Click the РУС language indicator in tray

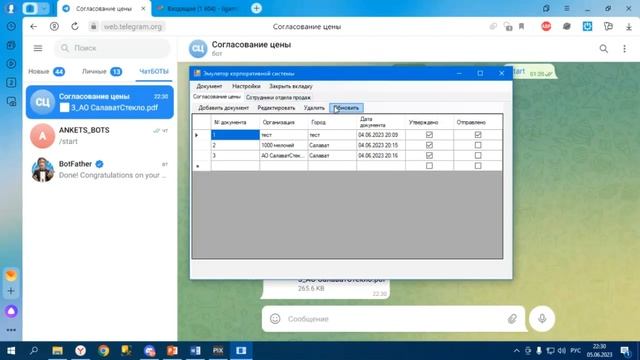(x=576, y=351)
